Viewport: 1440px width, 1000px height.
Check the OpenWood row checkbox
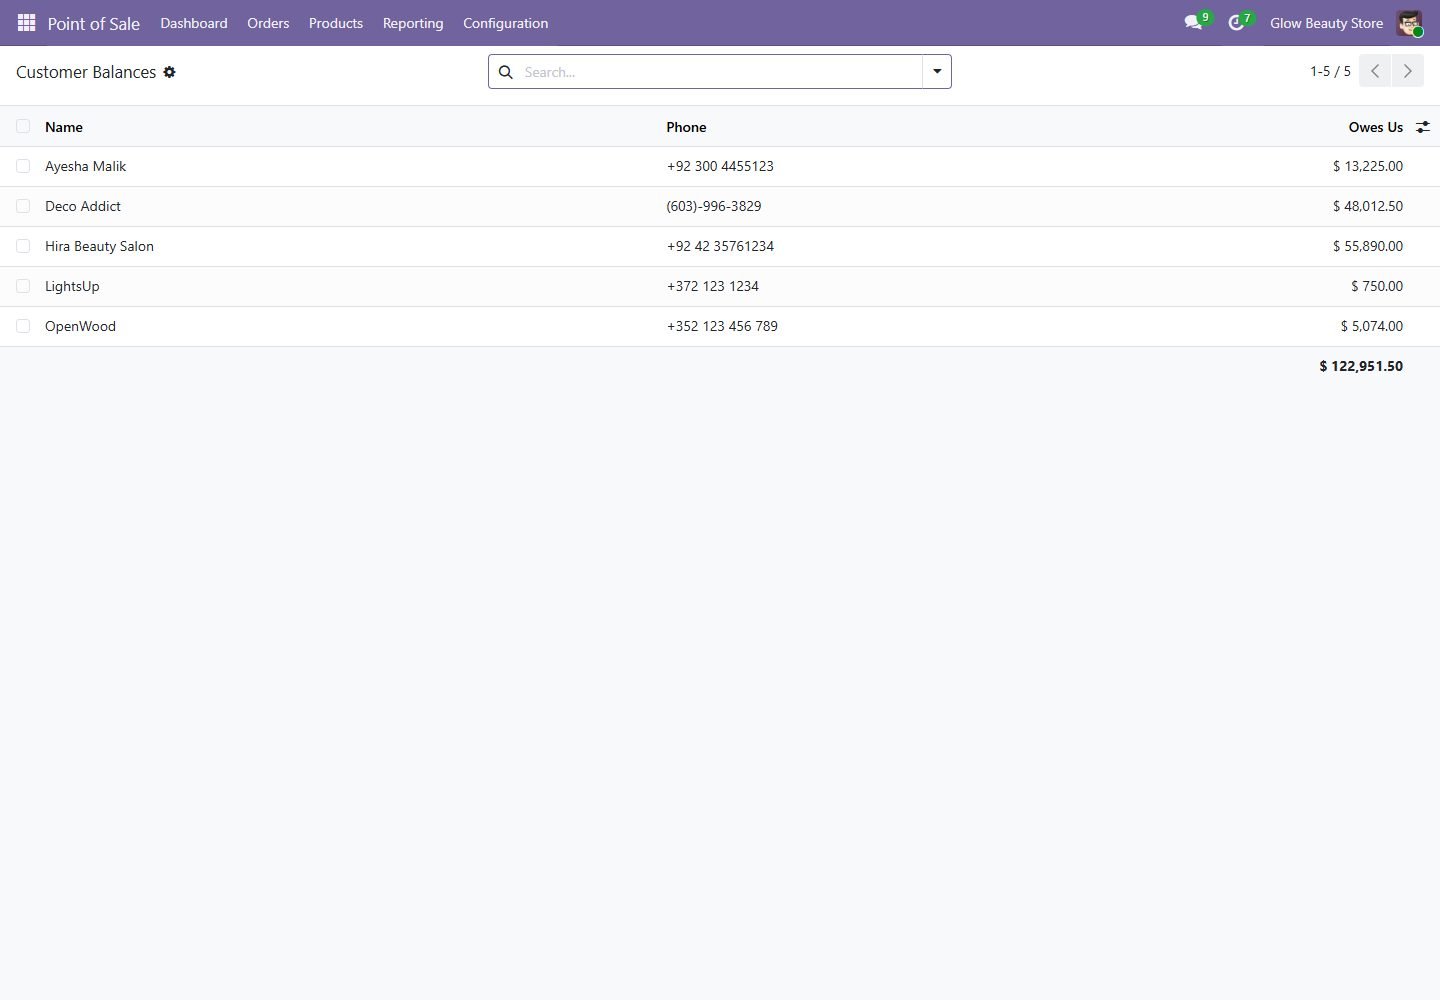pos(23,326)
